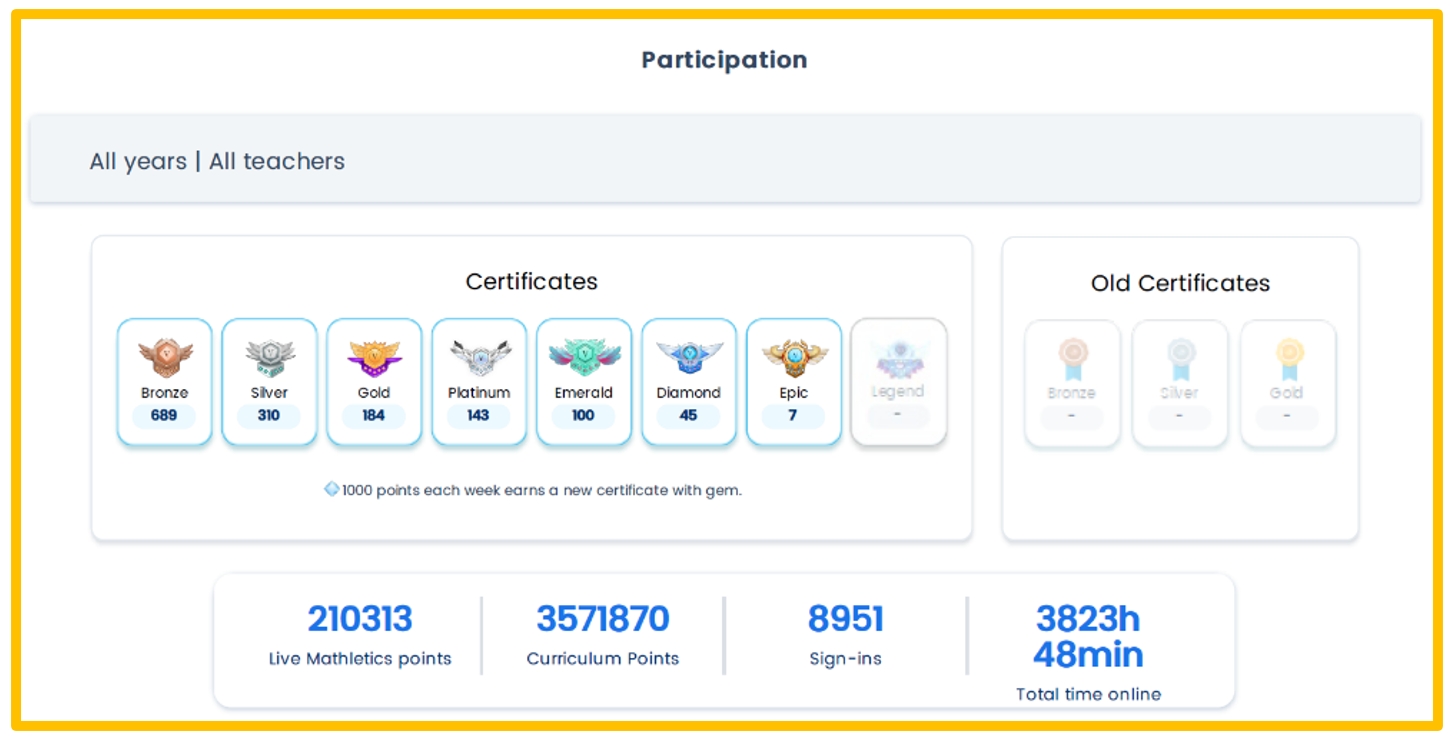1452x747 pixels.
Task: Open the All years | All teachers filter bar
Action: tap(724, 161)
